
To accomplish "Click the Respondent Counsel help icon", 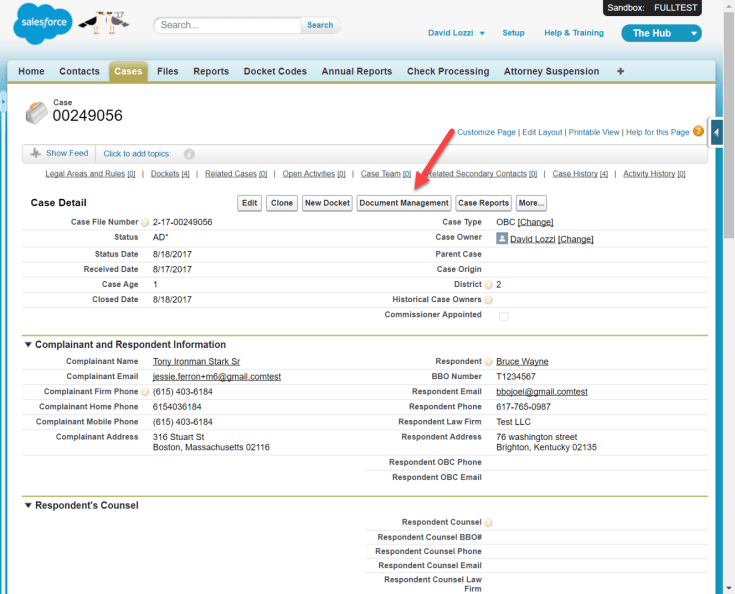I will pos(488,522).
